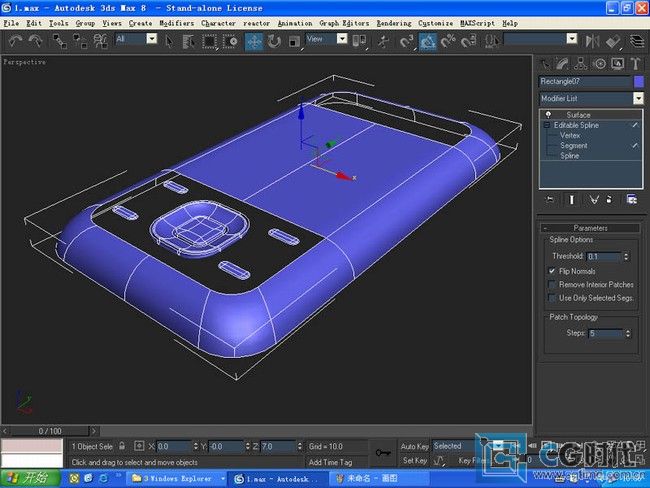Click the Redo arrow in main toolbar

click(36, 41)
